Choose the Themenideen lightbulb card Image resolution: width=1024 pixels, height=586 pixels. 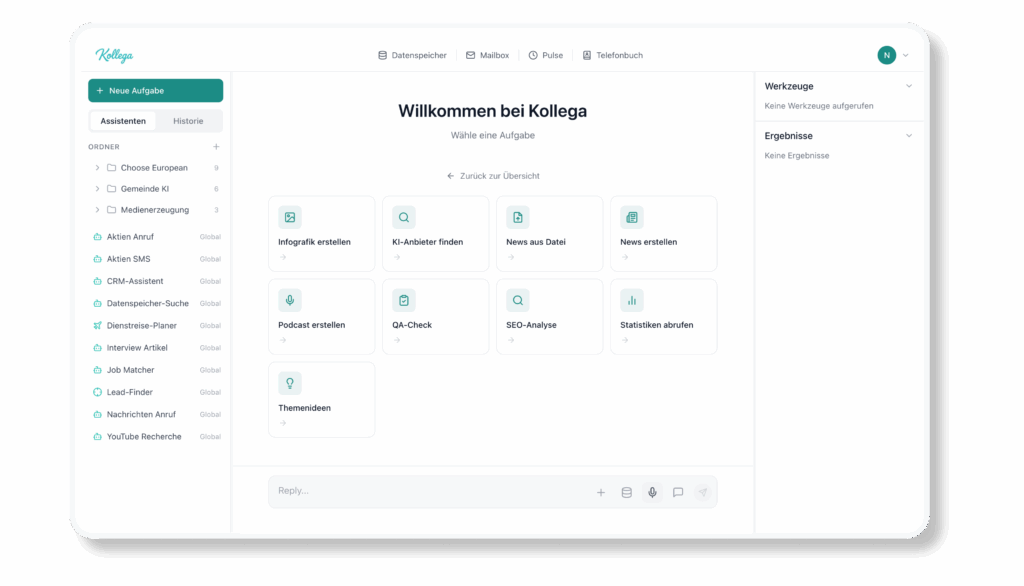tap(321, 399)
